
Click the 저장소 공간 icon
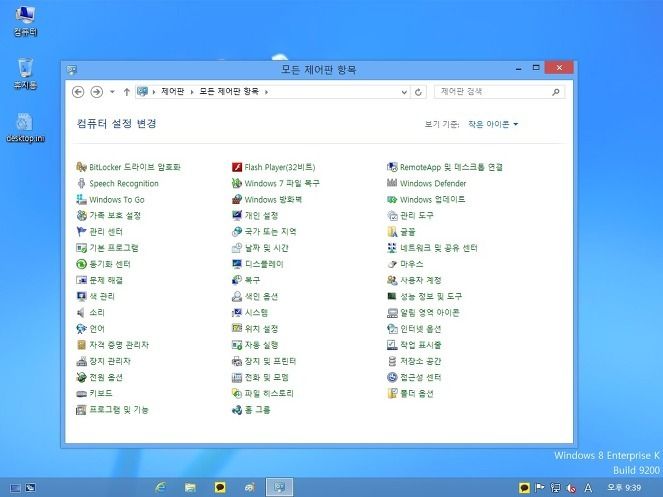point(392,361)
